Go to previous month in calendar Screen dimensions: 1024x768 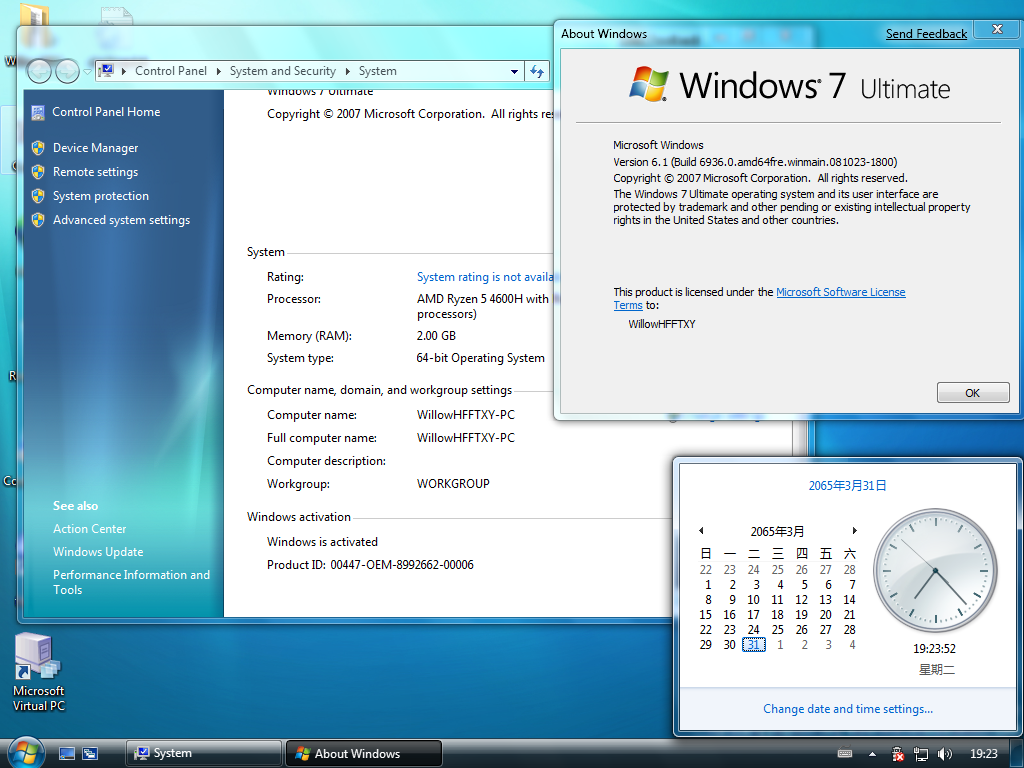click(701, 530)
